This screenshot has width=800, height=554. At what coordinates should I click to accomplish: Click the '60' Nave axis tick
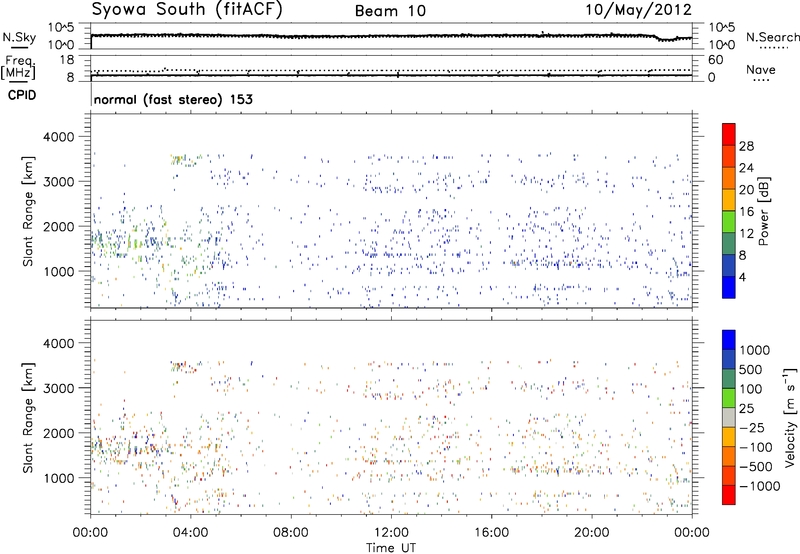(x=715, y=60)
